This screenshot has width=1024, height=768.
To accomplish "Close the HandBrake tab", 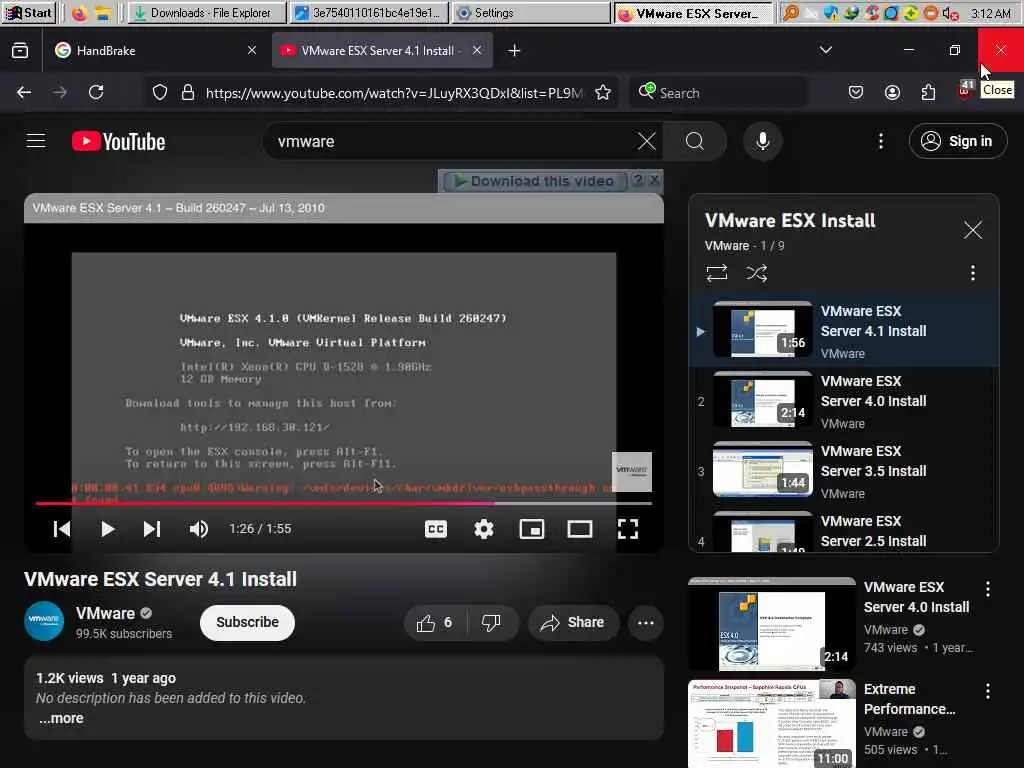I will pyautogui.click(x=252, y=50).
